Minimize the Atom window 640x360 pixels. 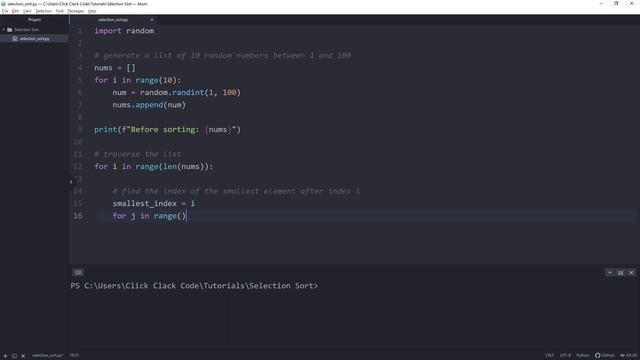[601, 4]
